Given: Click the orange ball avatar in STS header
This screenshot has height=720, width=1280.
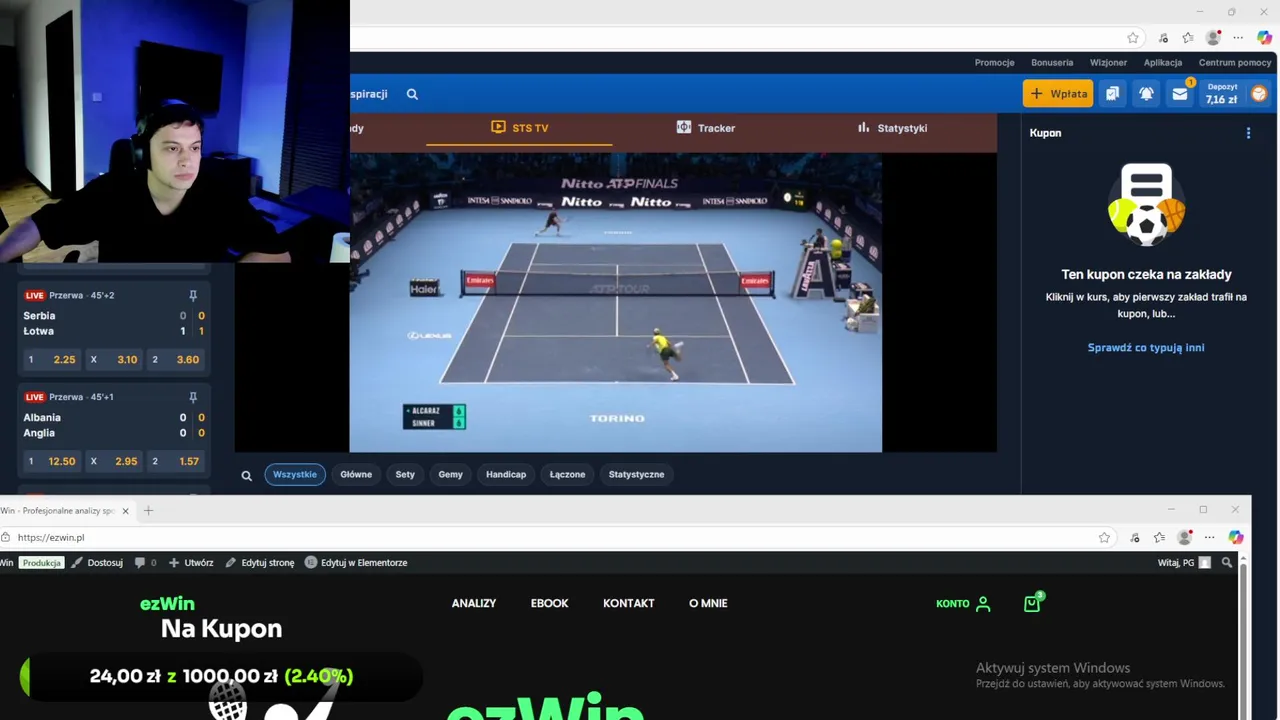Looking at the screenshot, I should click(1259, 94).
